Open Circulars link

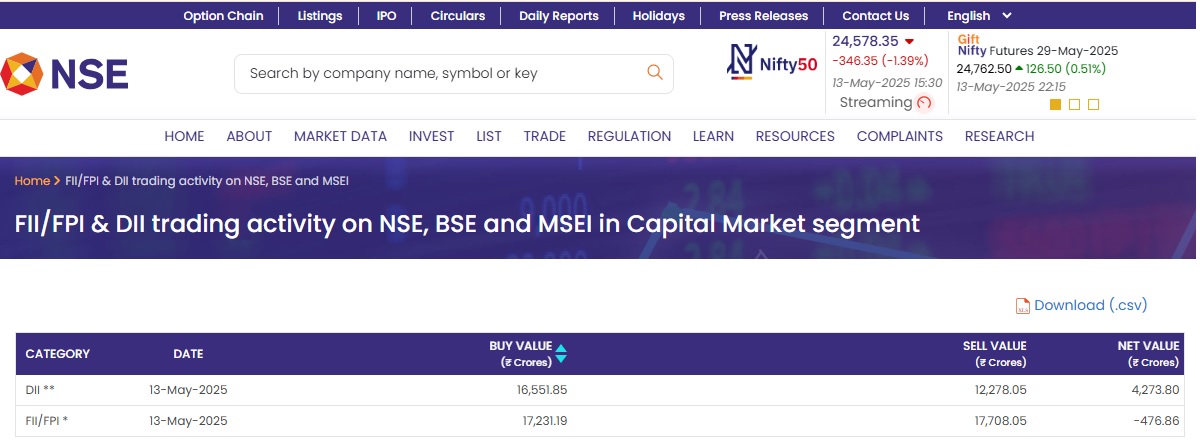coord(458,16)
